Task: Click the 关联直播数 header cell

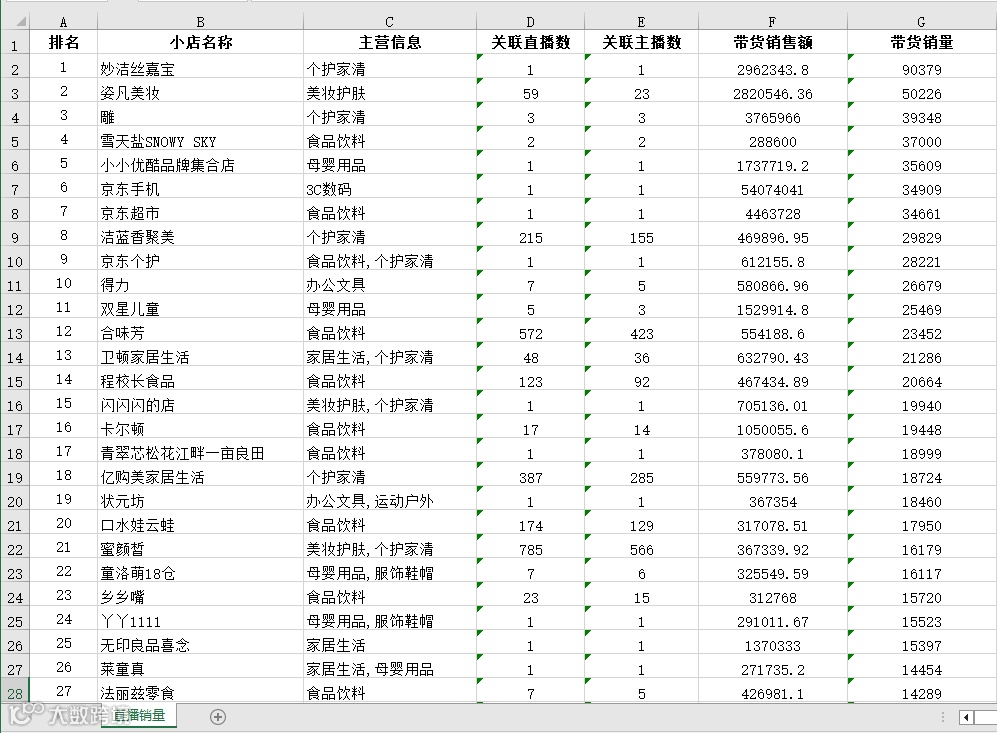Action: pyautogui.click(x=530, y=42)
